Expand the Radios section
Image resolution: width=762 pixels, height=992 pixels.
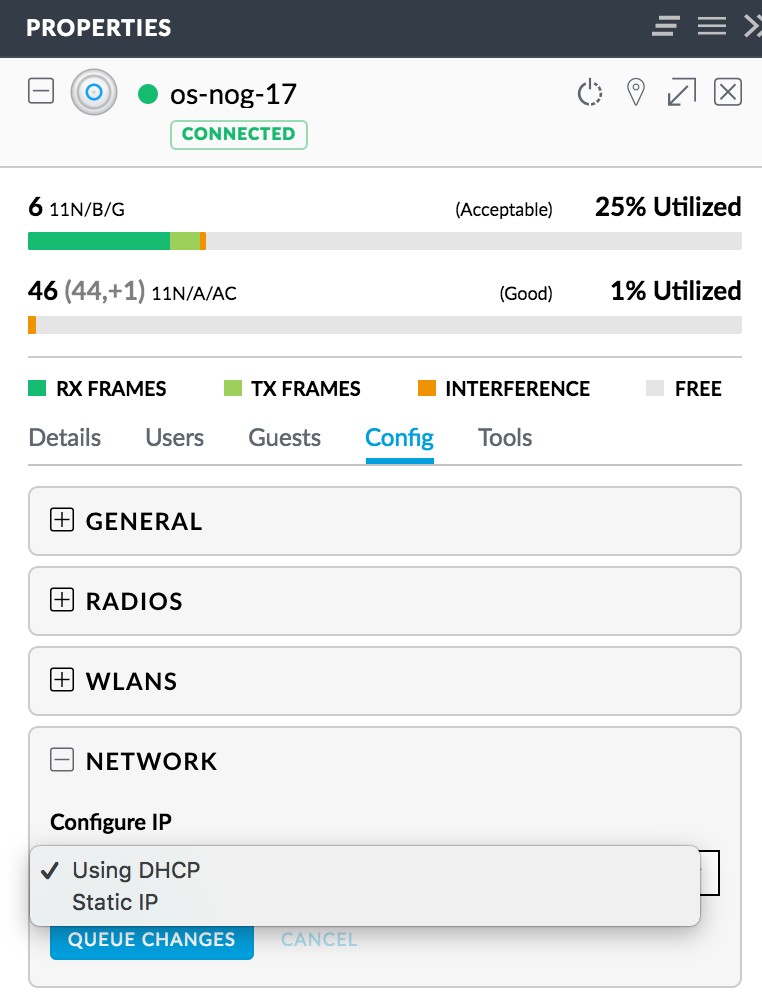pos(62,600)
